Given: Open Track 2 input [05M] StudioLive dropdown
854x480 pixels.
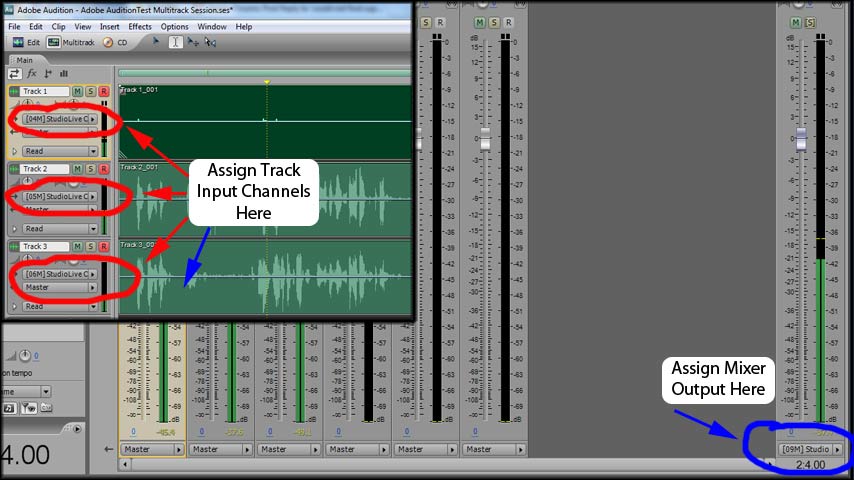Looking at the screenshot, I should [60, 196].
